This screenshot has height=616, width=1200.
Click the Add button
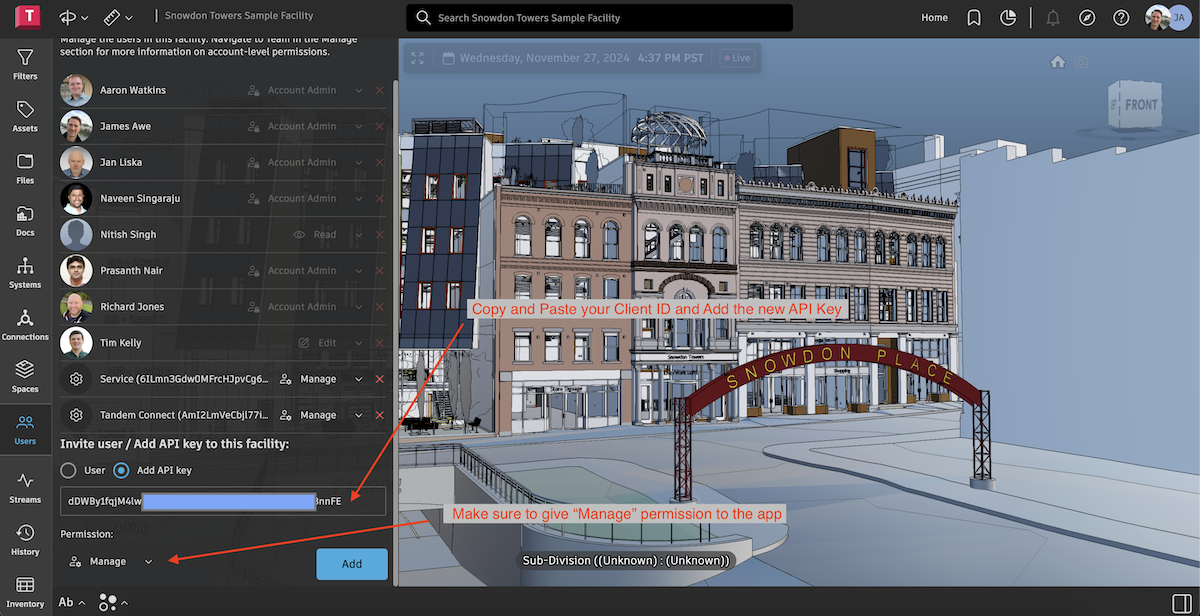[352, 564]
